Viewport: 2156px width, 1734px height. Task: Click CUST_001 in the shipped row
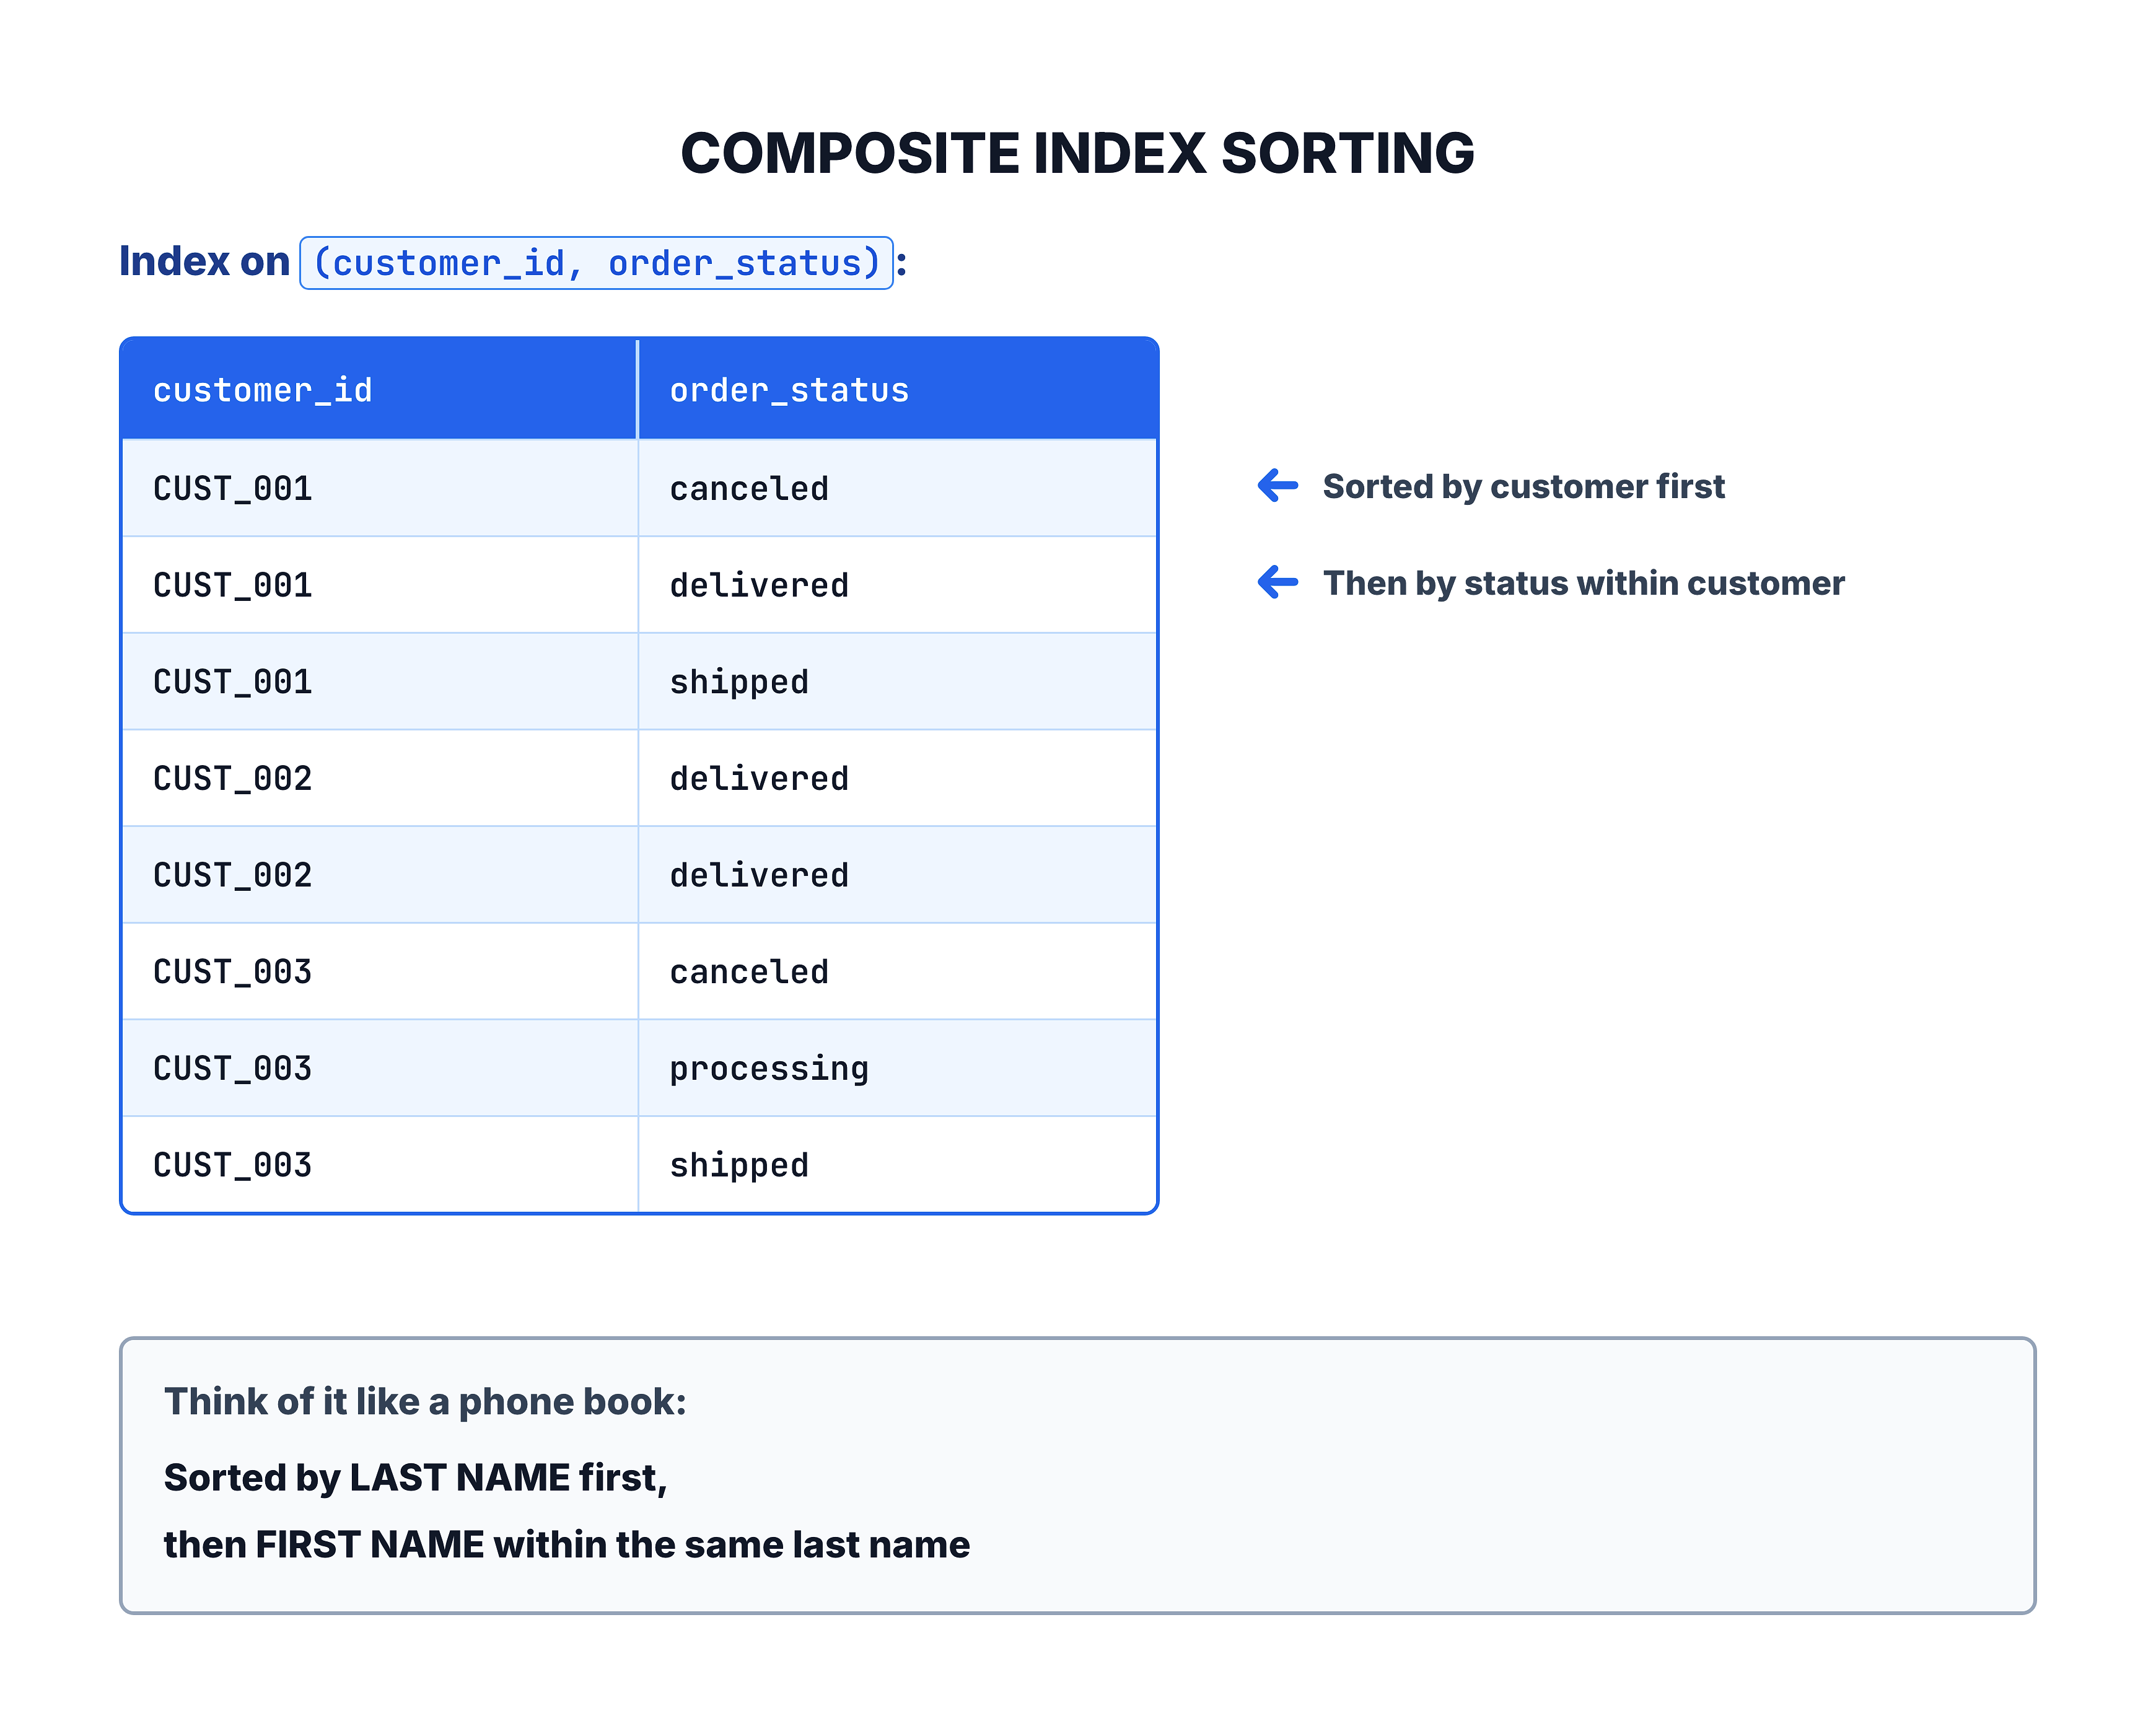pyautogui.click(x=232, y=682)
